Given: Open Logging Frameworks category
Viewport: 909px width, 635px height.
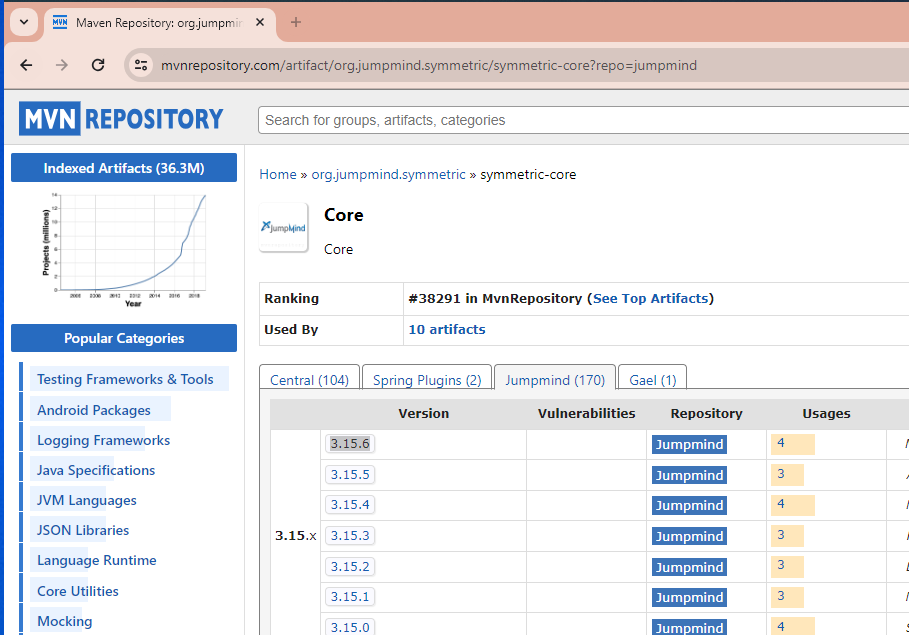Looking at the screenshot, I should point(103,440).
